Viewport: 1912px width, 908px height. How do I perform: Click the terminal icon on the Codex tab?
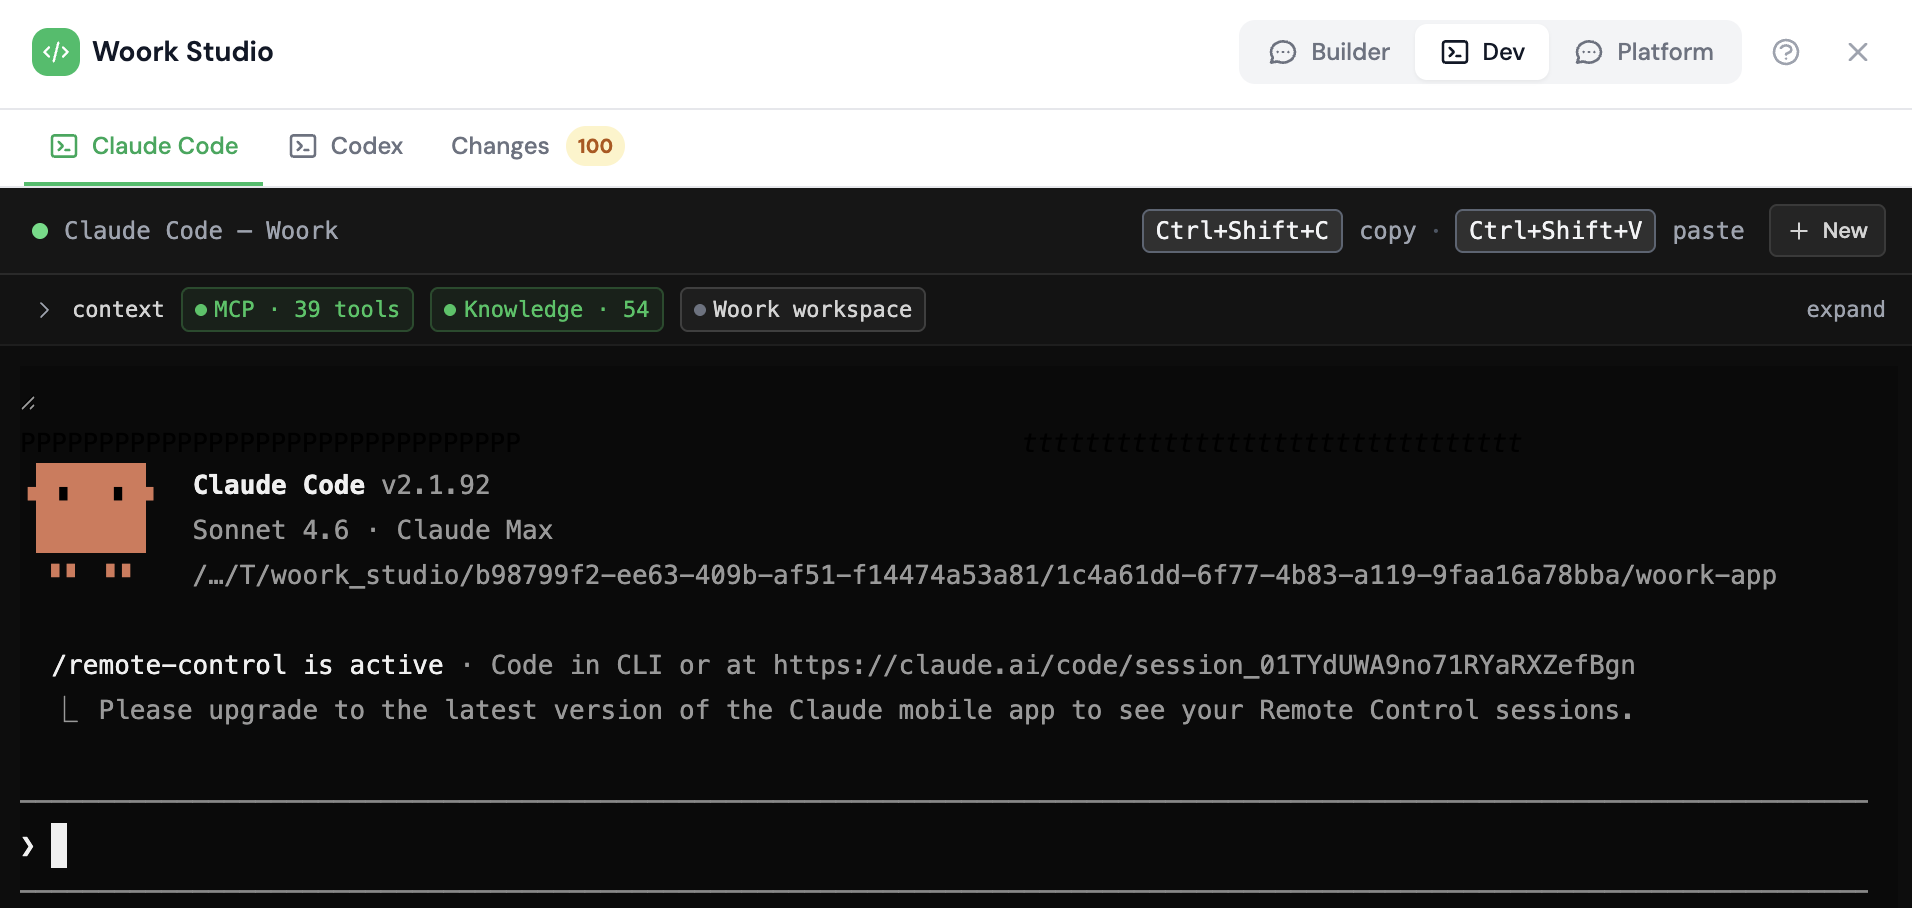pos(303,146)
